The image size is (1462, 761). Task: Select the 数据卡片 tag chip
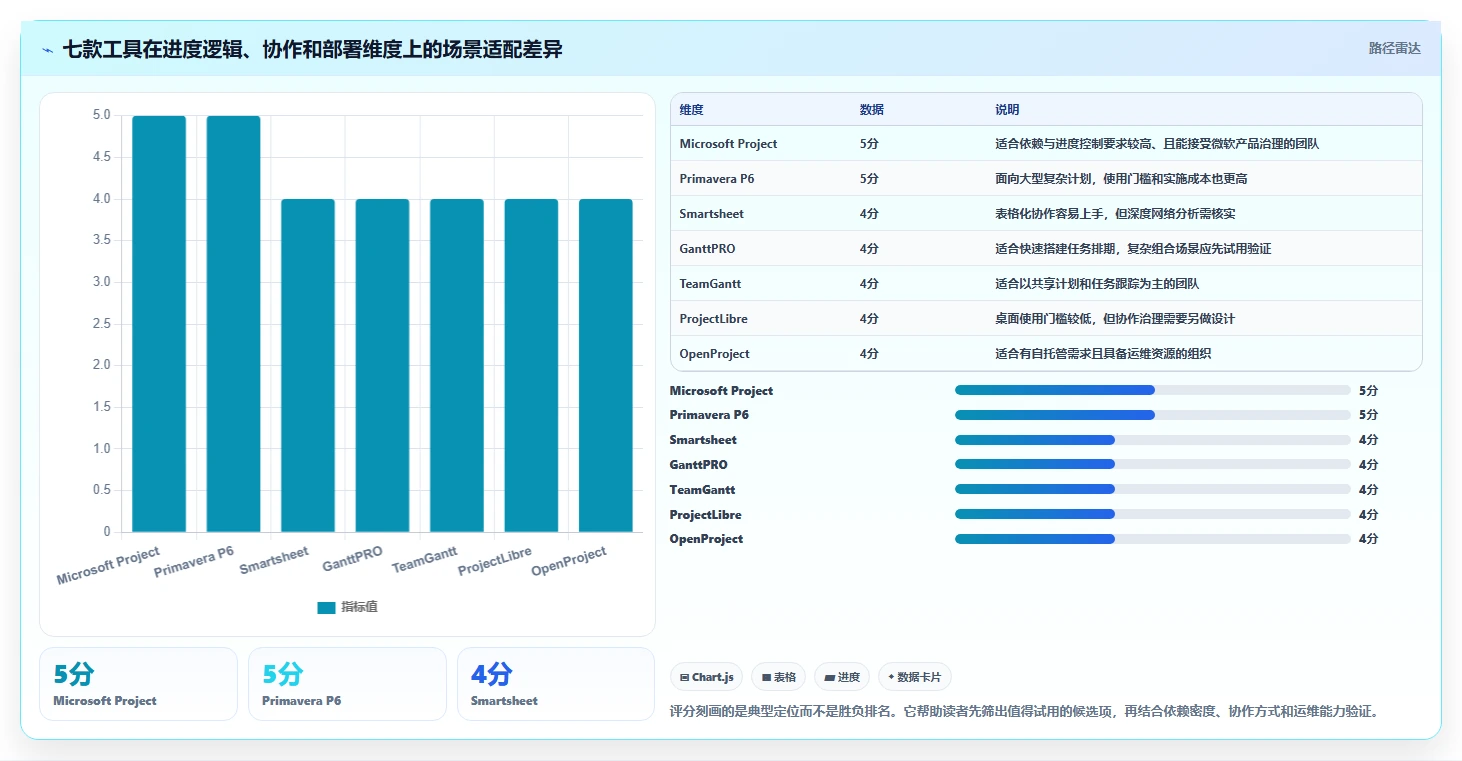915,677
